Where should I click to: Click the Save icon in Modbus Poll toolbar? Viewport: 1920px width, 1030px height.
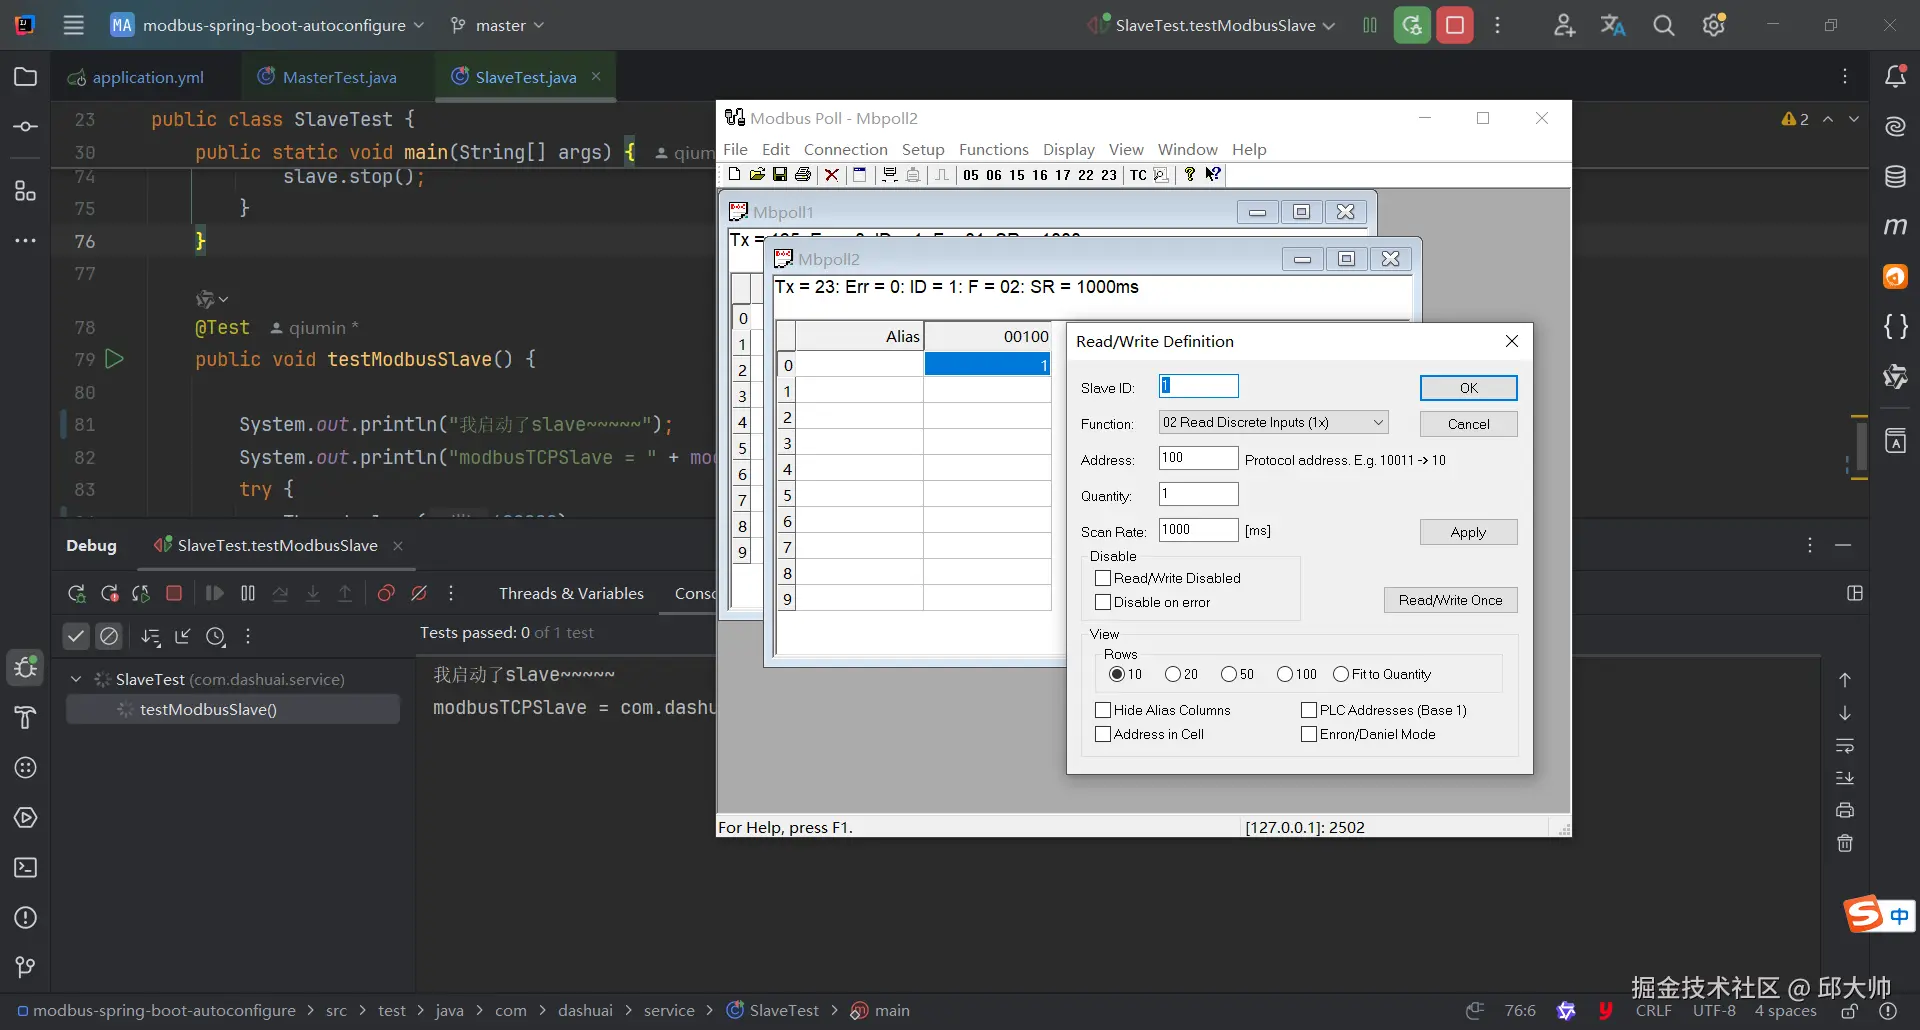click(x=780, y=175)
